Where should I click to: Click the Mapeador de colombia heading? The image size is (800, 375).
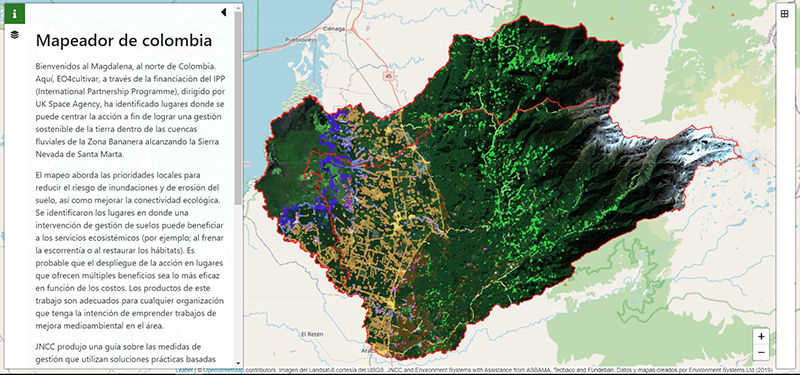tap(123, 40)
